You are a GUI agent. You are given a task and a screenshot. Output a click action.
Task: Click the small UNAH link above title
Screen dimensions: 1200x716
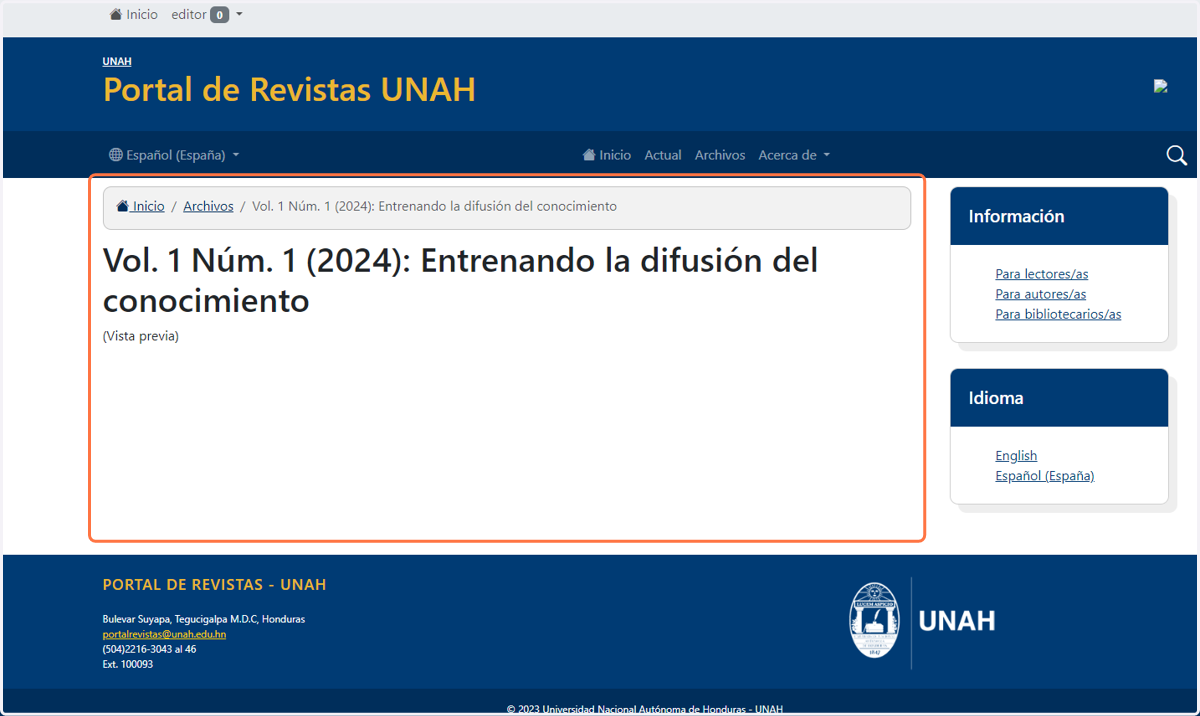point(117,62)
